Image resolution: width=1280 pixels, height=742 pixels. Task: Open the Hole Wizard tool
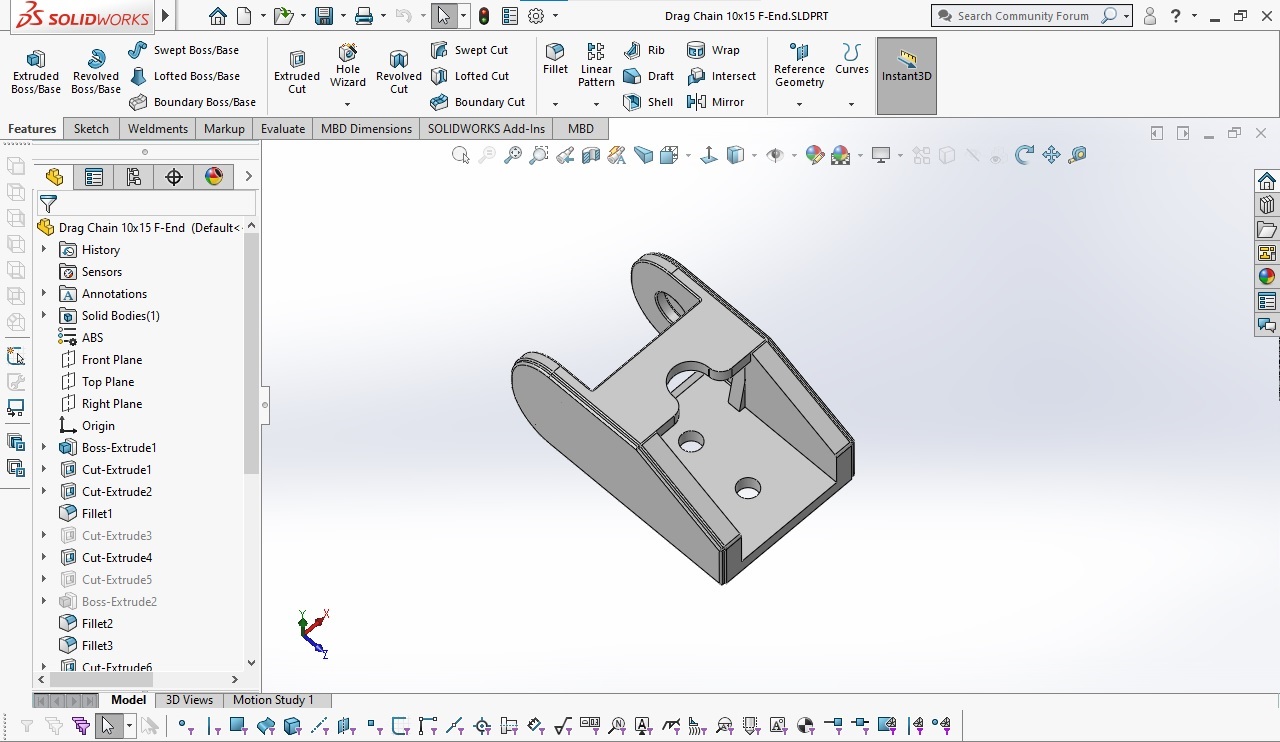[348, 66]
